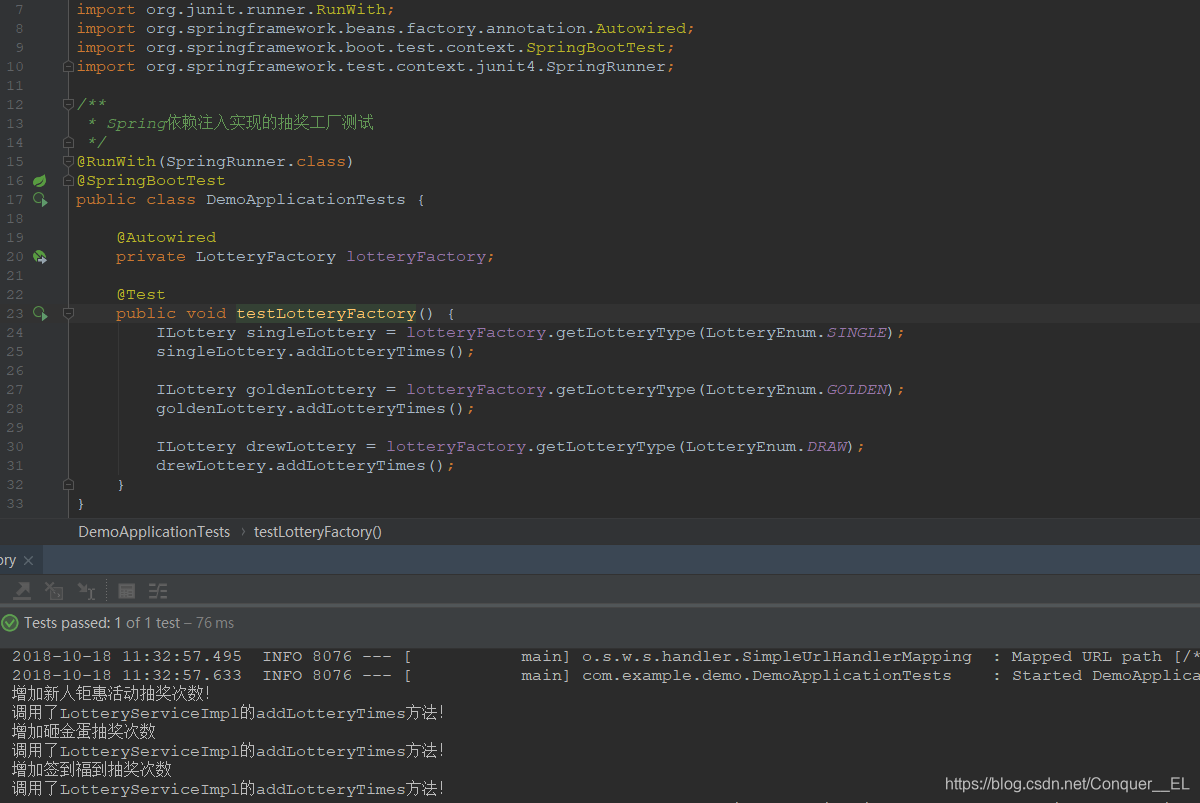
Task: Click the Javadoc comment 'Spring依赖注入实现的抽奖工厂测试'
Action: click(240, 124)
